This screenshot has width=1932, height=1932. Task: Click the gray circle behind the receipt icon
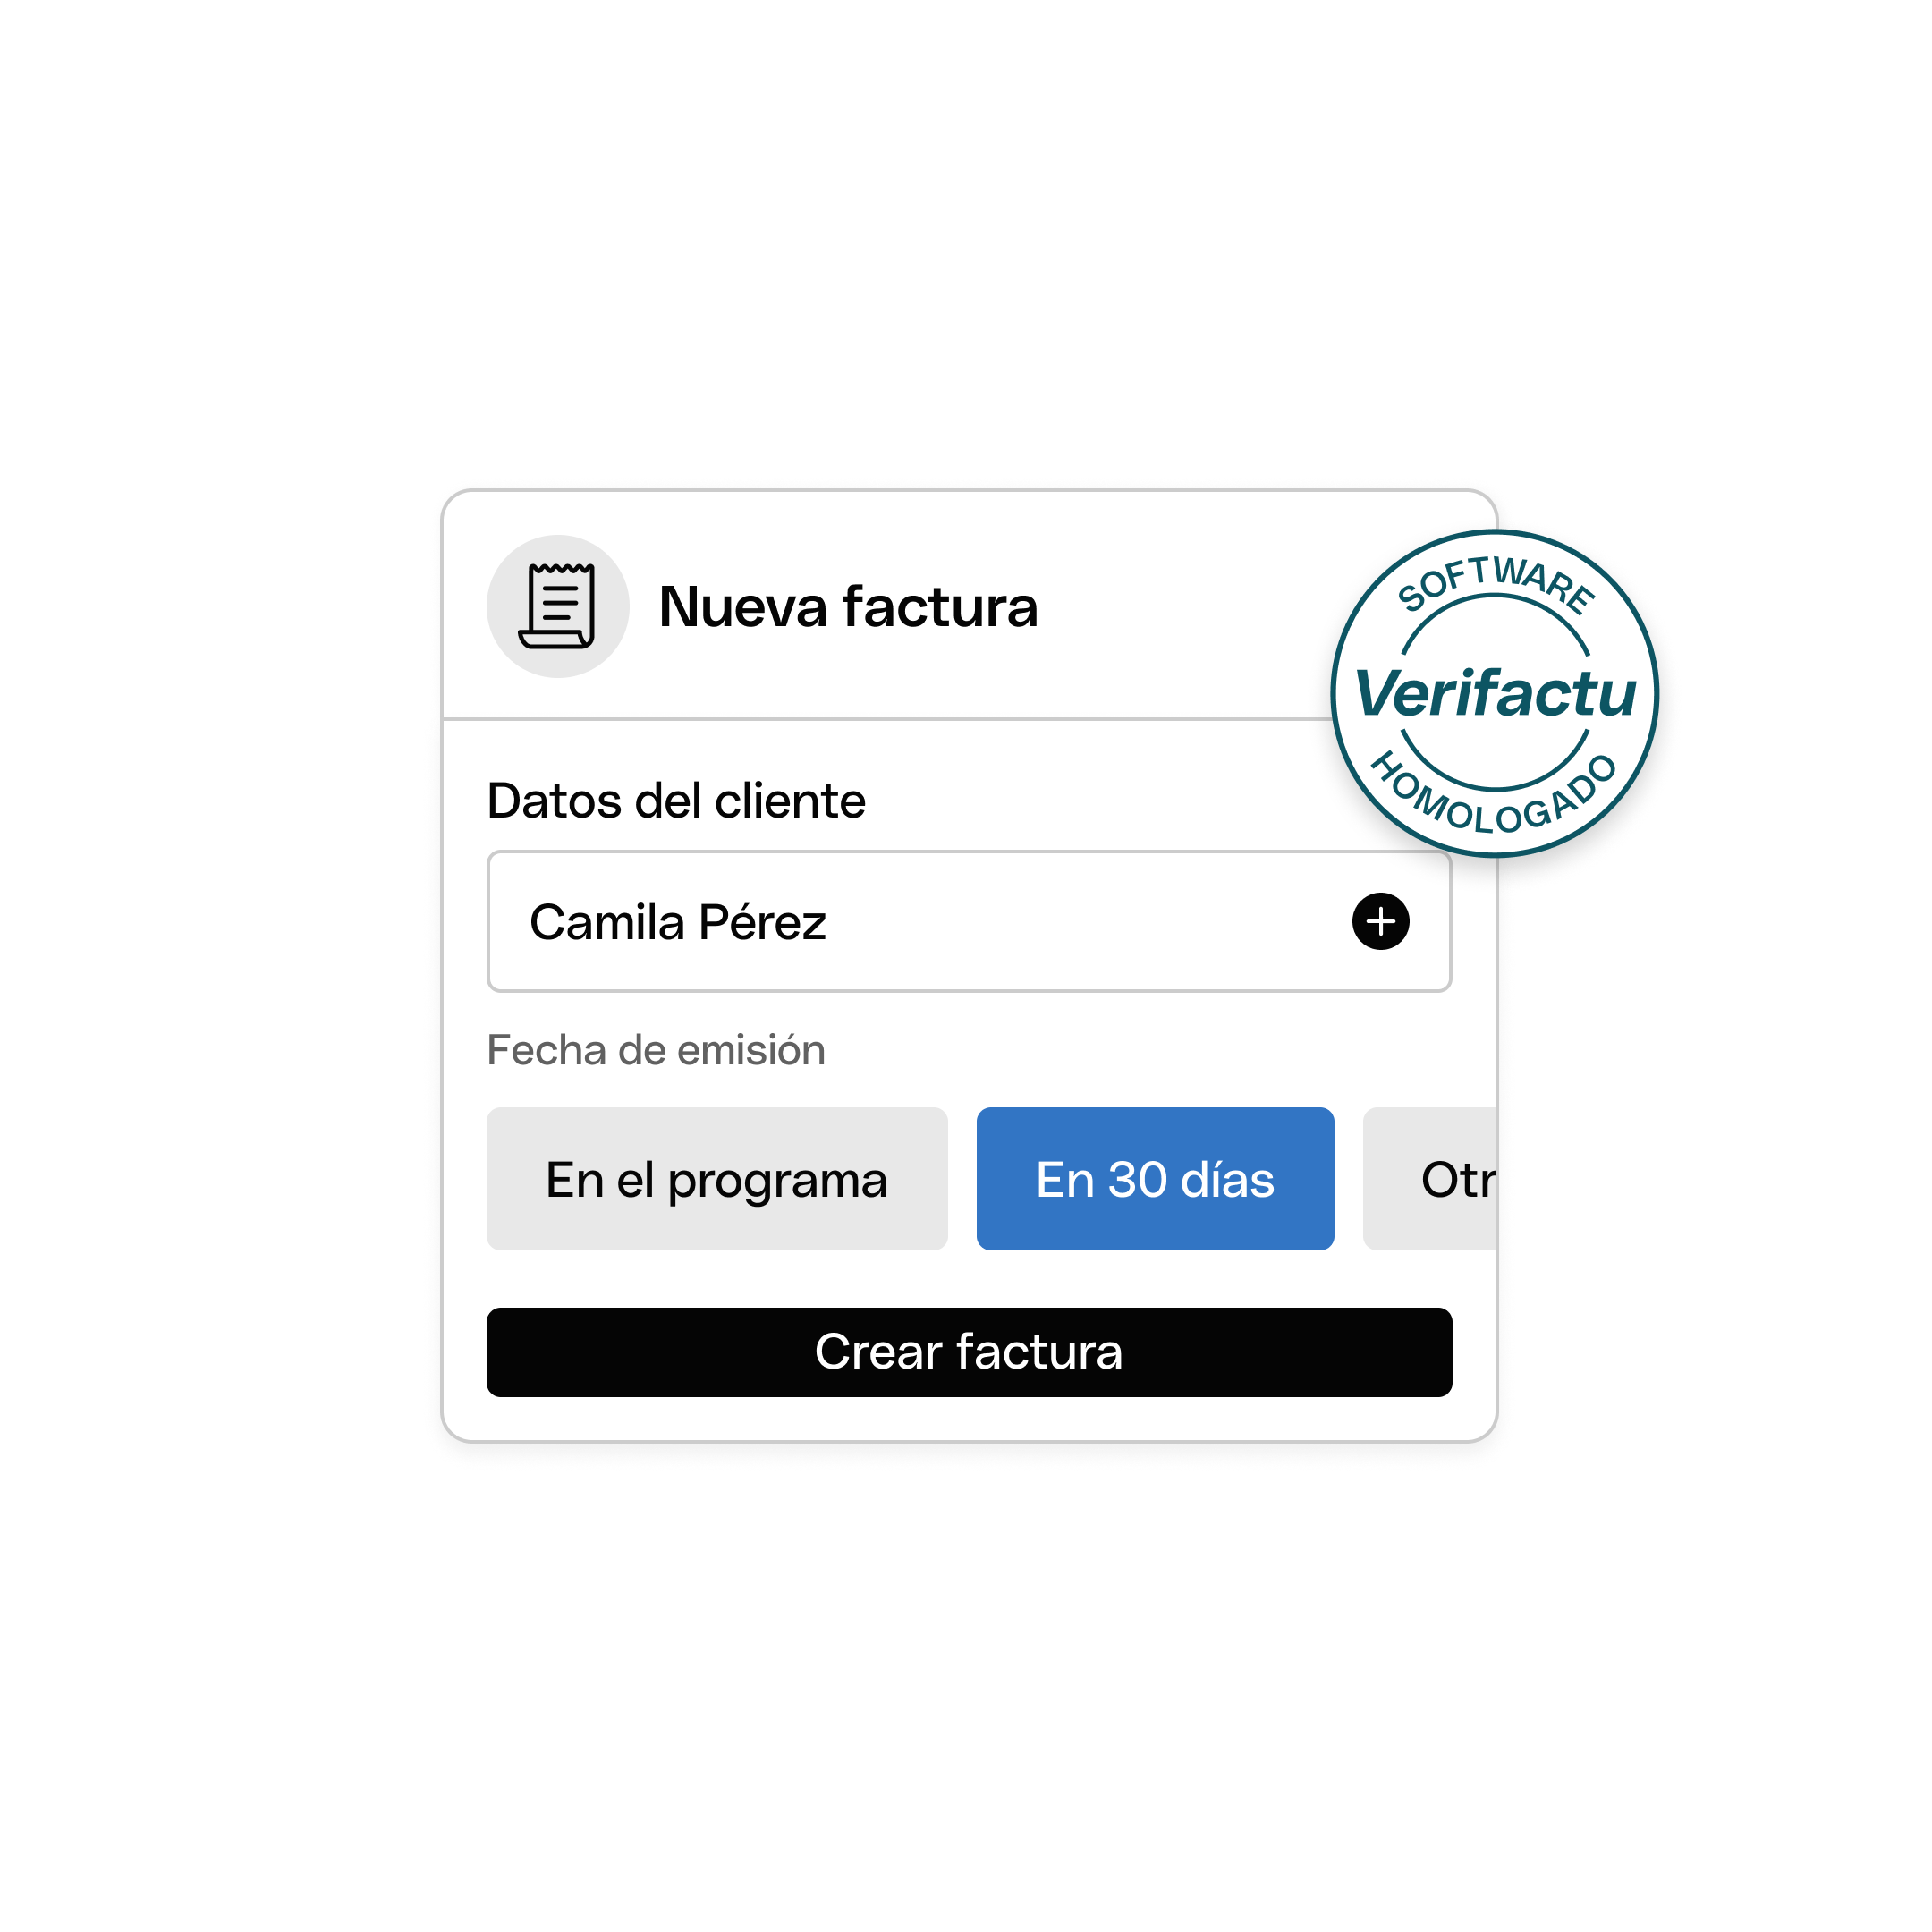click(558, 606)
